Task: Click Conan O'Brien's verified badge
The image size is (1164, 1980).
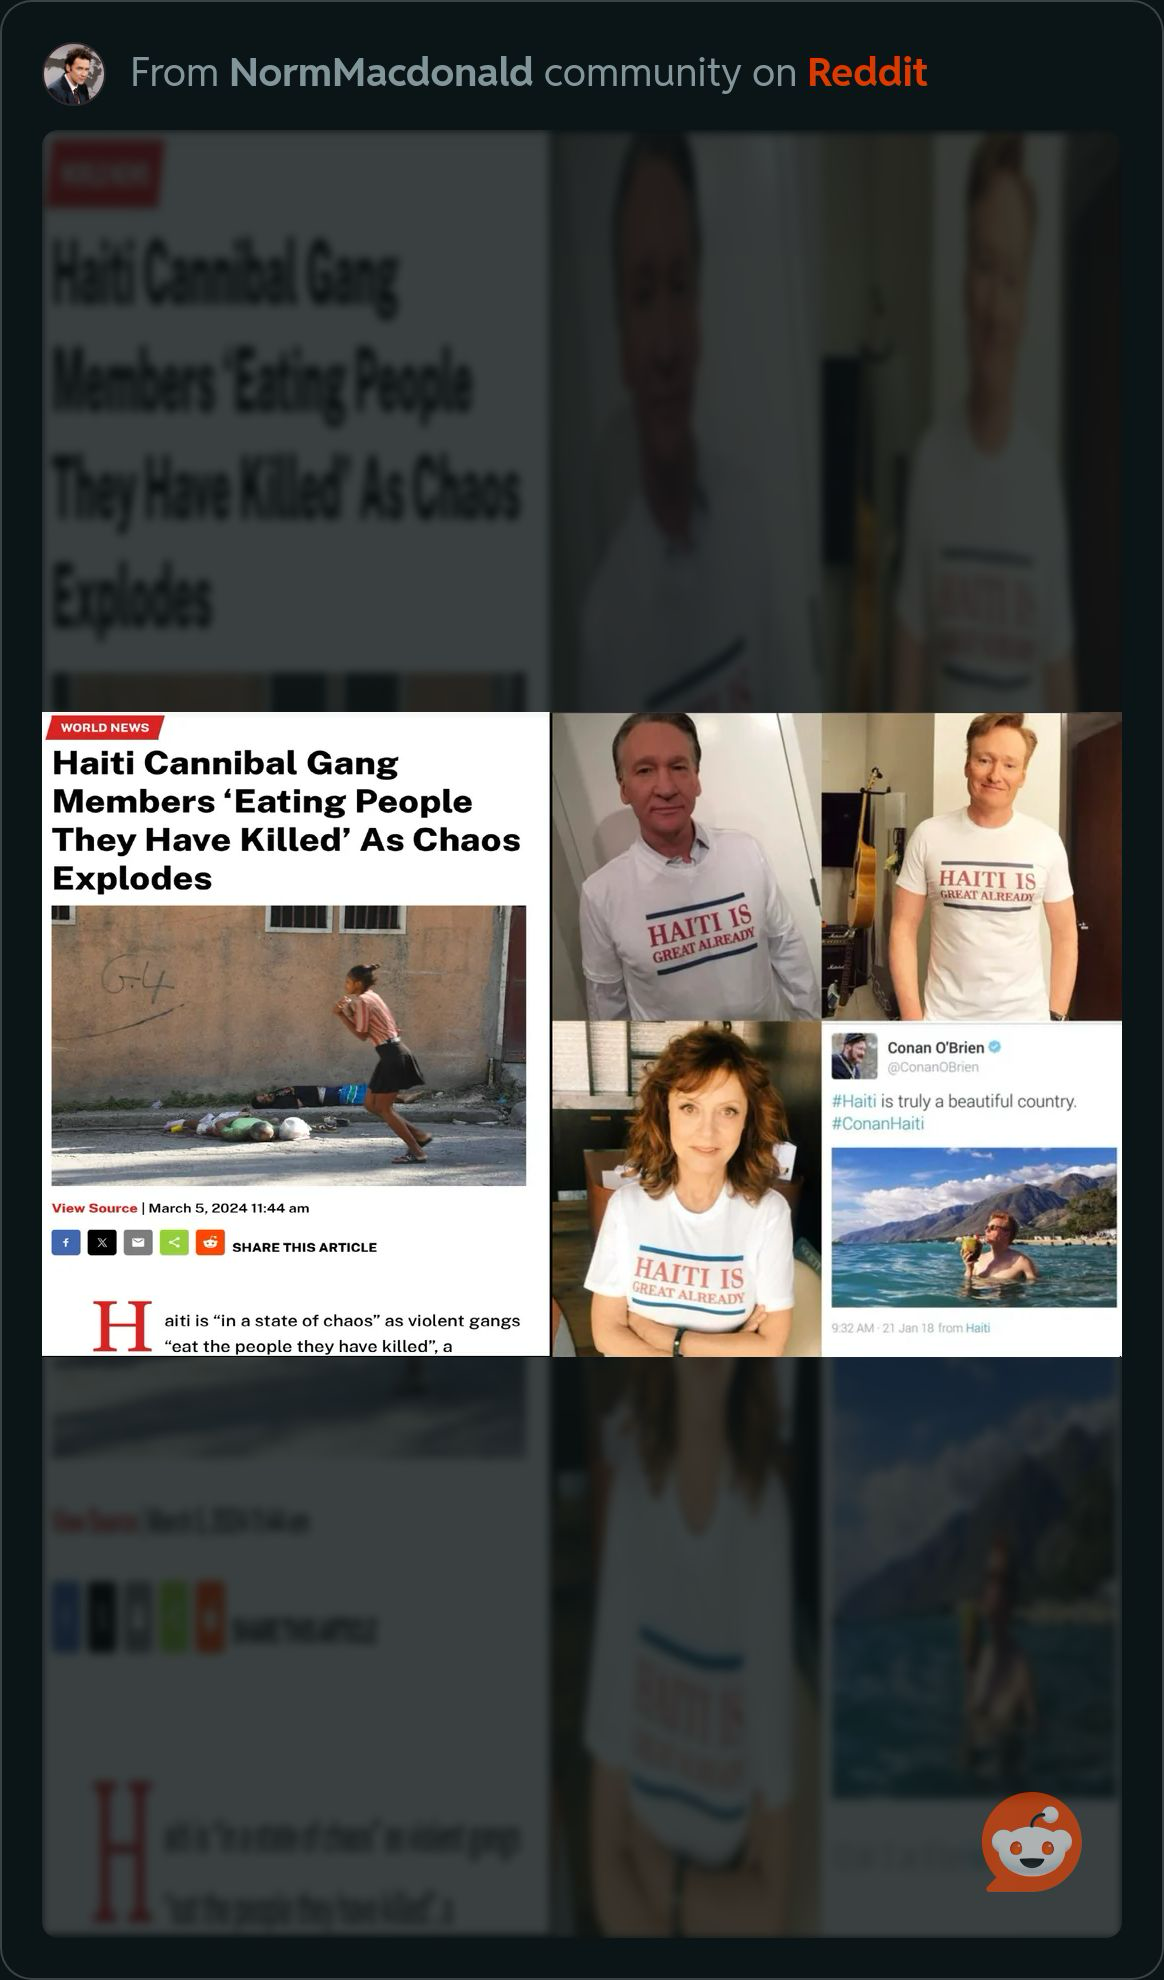Action: tap(996, 1047)
